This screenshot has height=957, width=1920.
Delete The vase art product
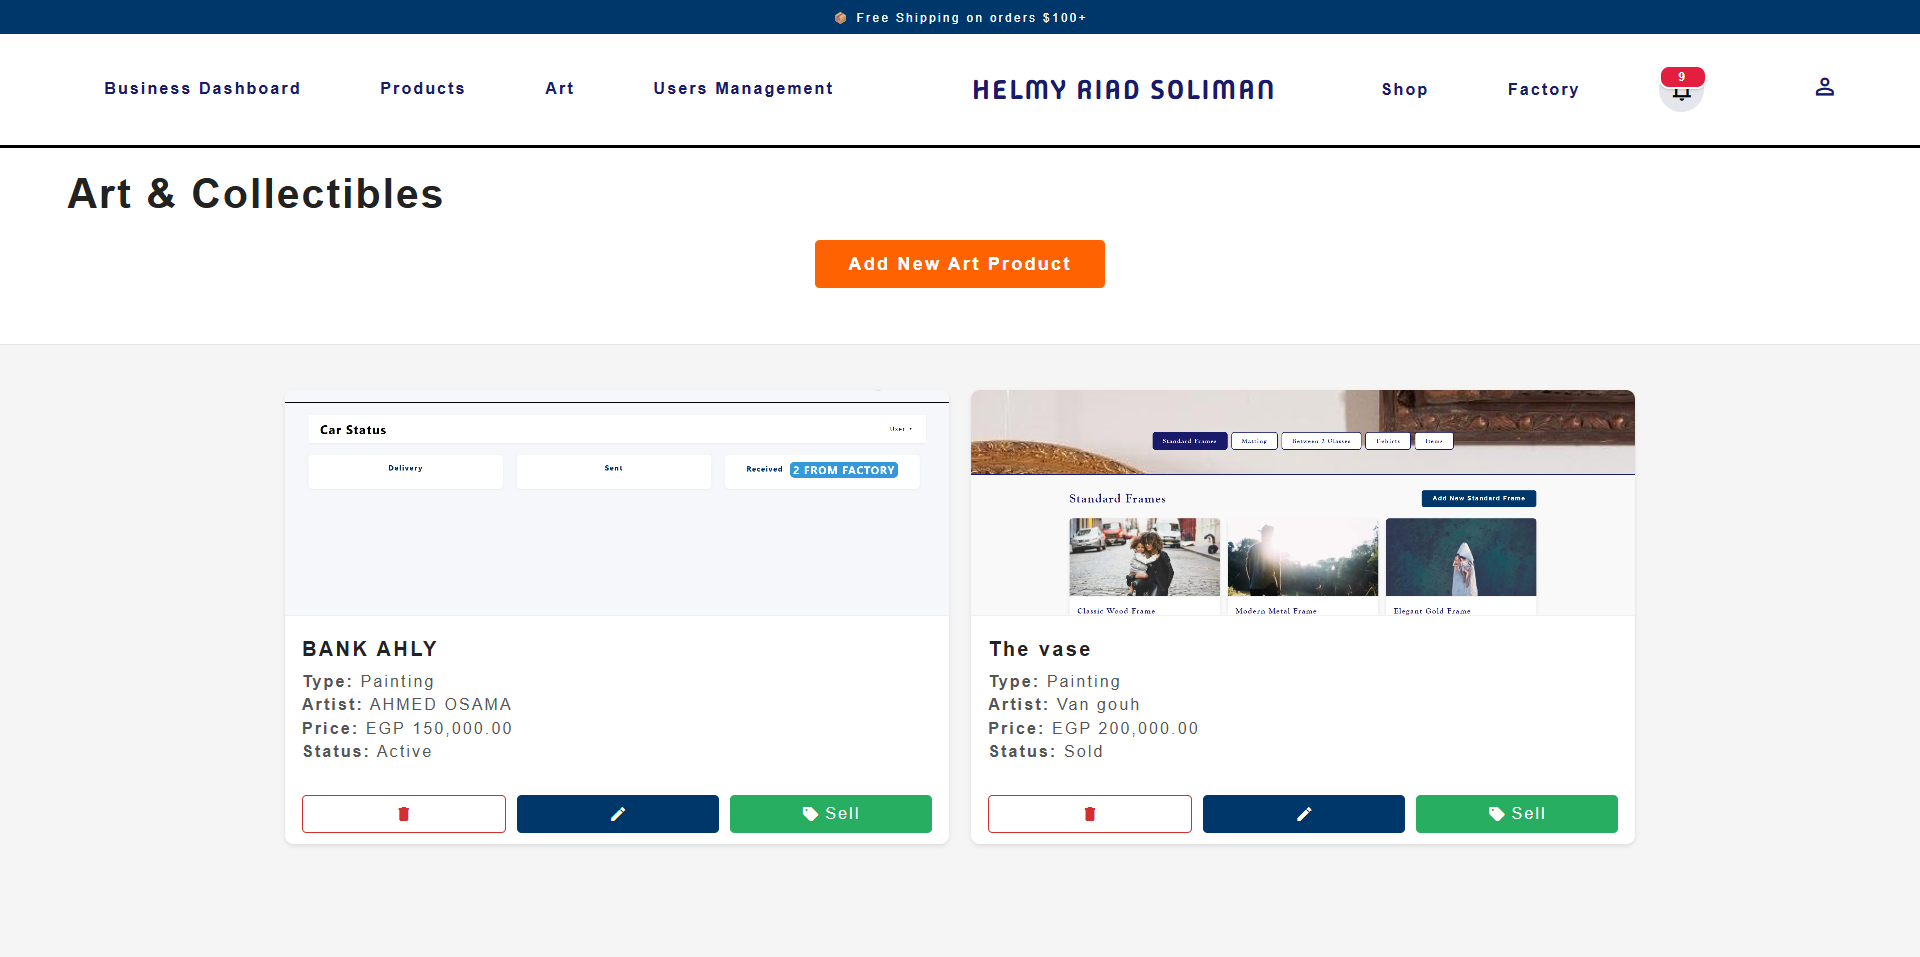(x=1090, y=814)
